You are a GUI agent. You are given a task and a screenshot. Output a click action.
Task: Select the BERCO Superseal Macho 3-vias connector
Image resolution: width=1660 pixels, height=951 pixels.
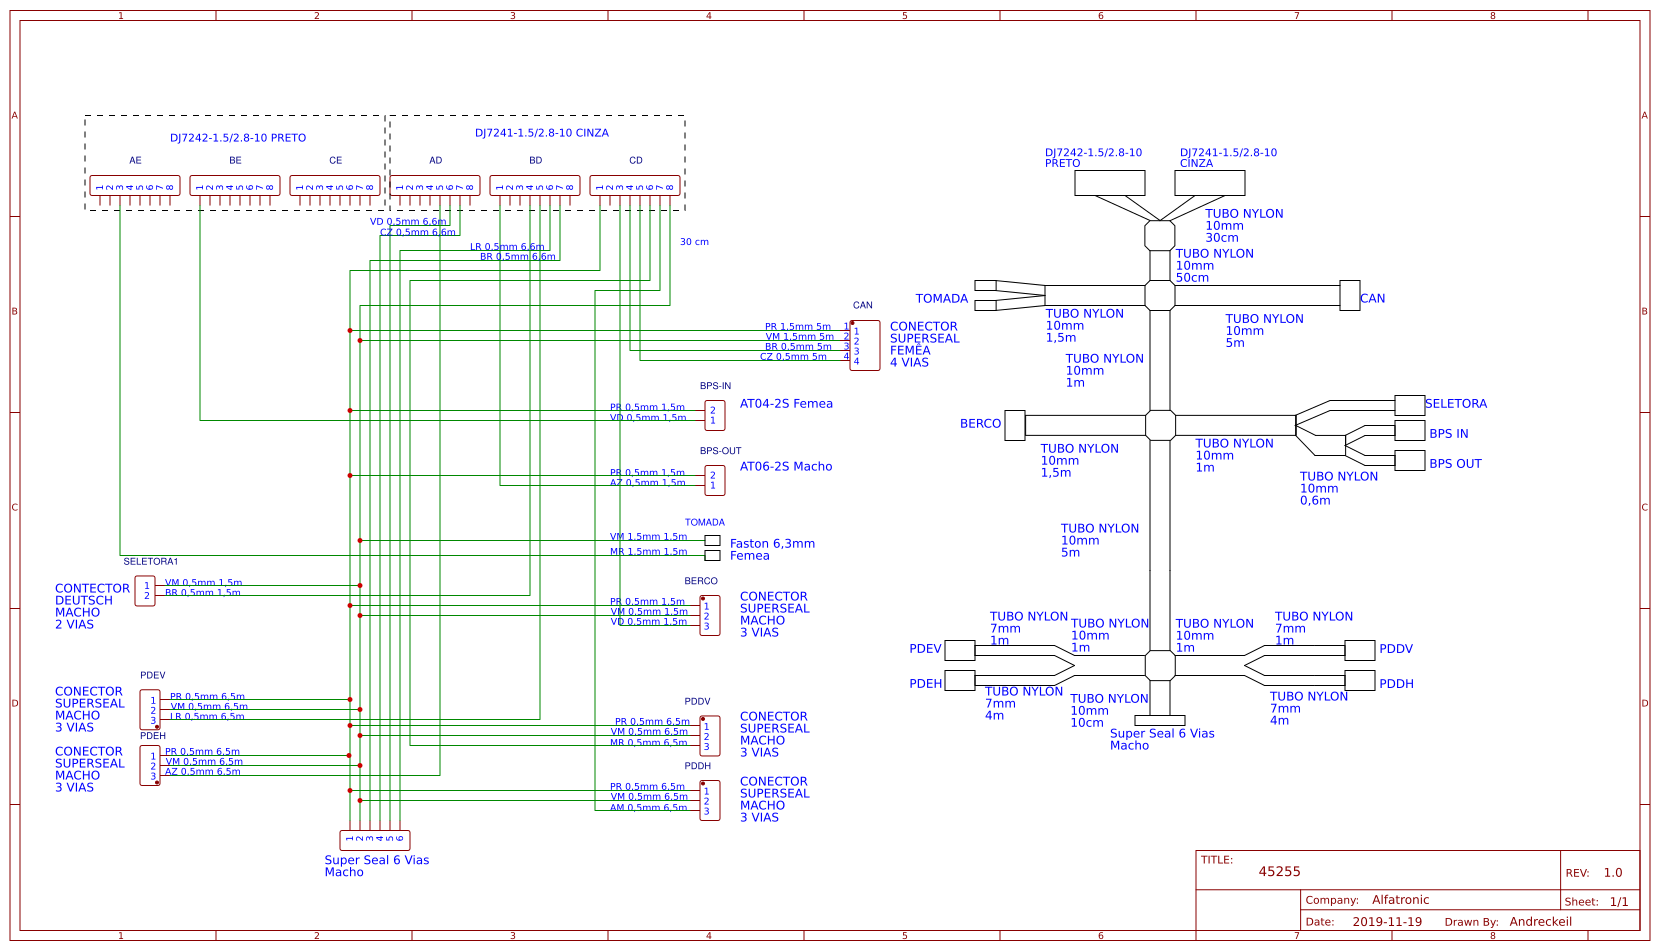click(x=708, y=614)
